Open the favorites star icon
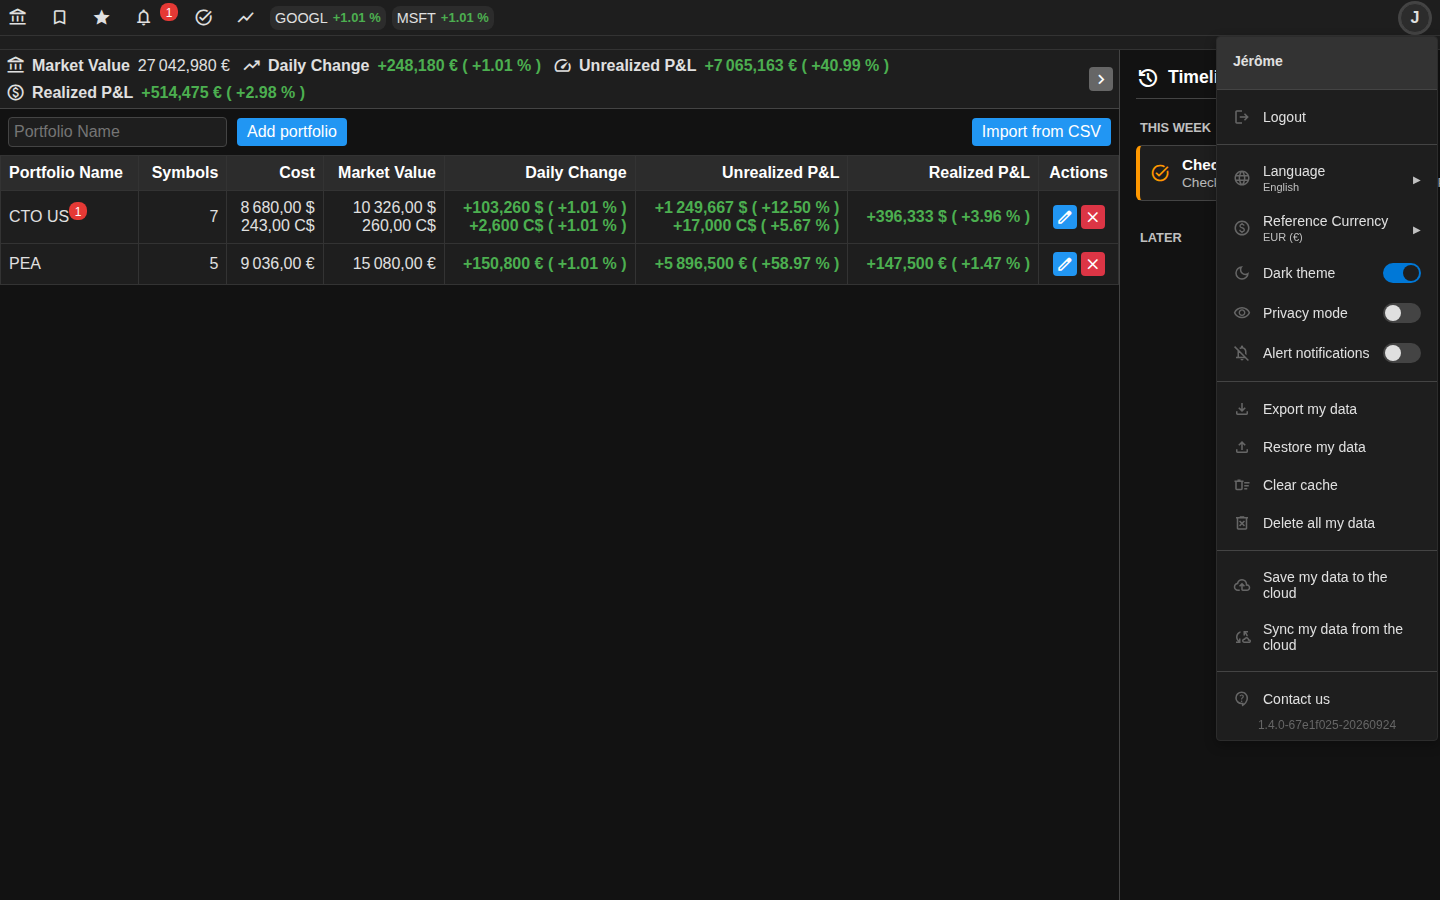1440x900 pixels. (101, 17)
